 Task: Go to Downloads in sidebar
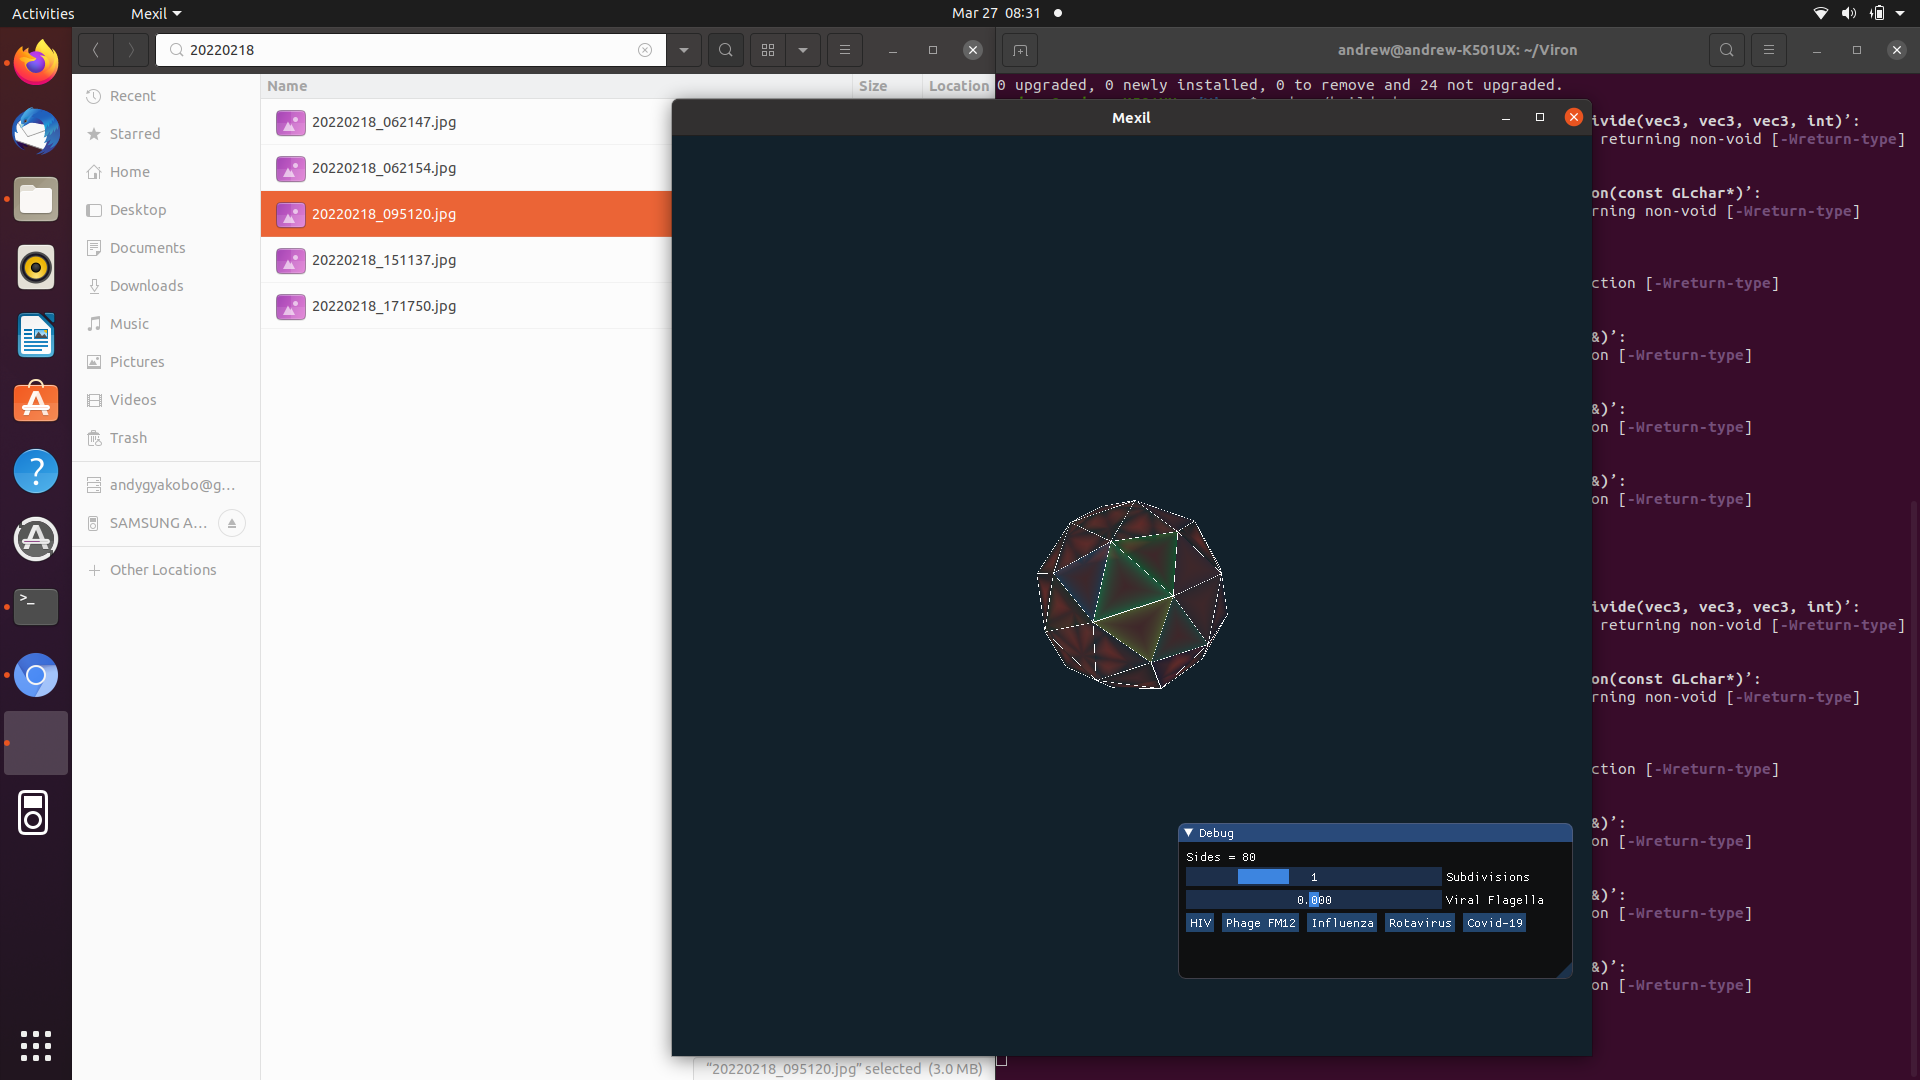[146, 286]
